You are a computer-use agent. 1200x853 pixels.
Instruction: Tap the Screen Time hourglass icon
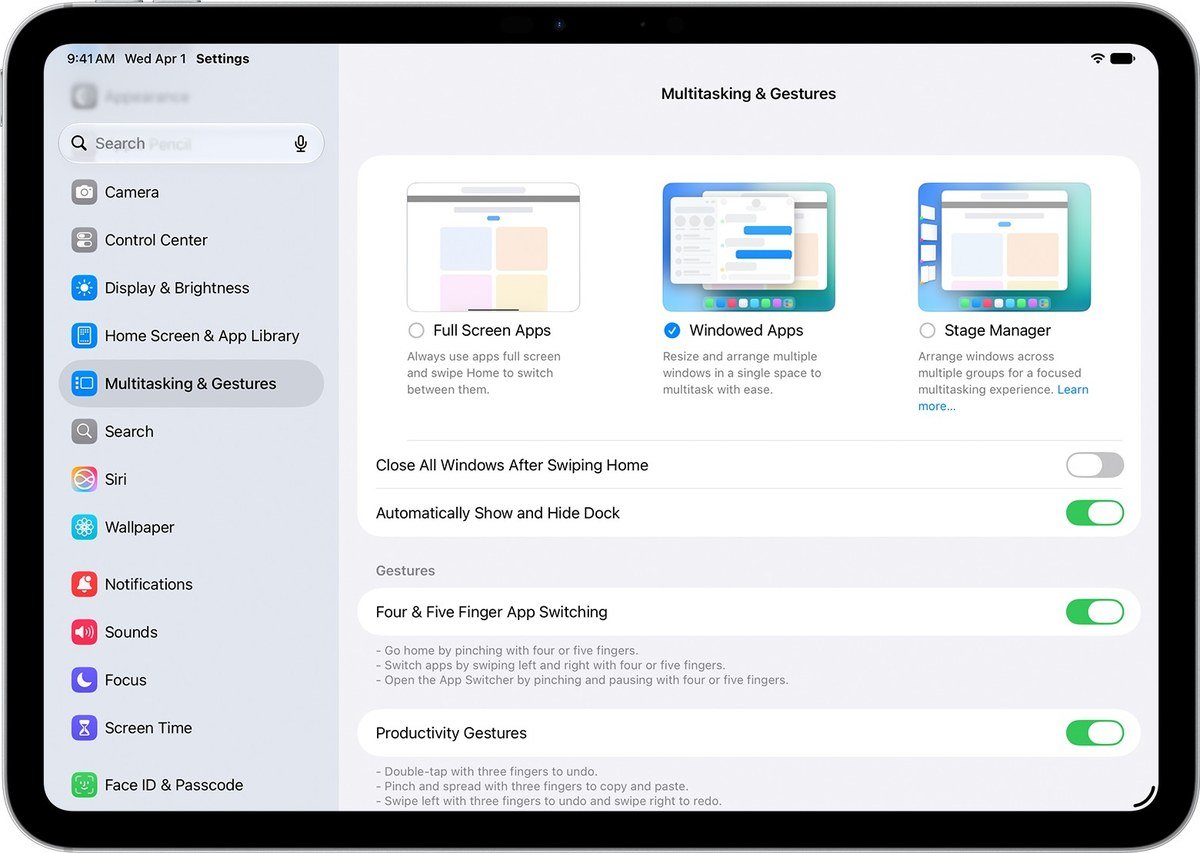[84, 728]
